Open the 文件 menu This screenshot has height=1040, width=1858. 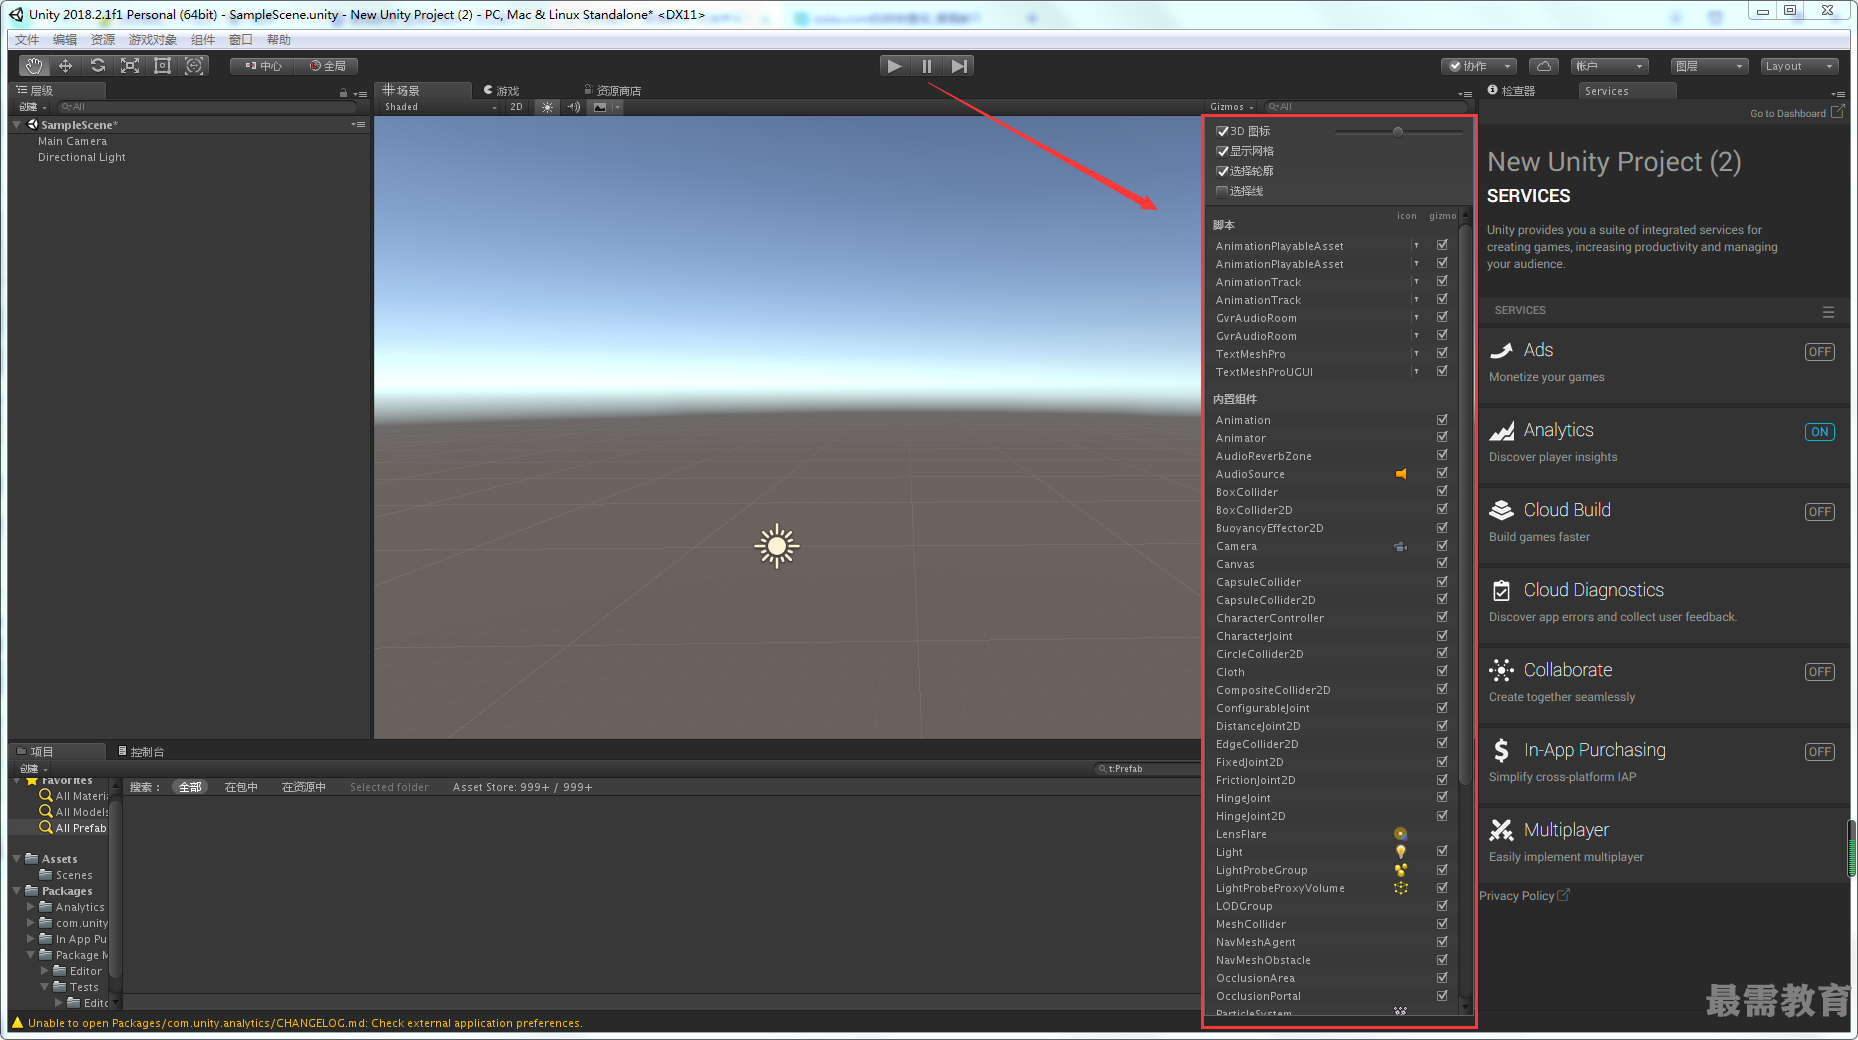click(x=27, y=40)
